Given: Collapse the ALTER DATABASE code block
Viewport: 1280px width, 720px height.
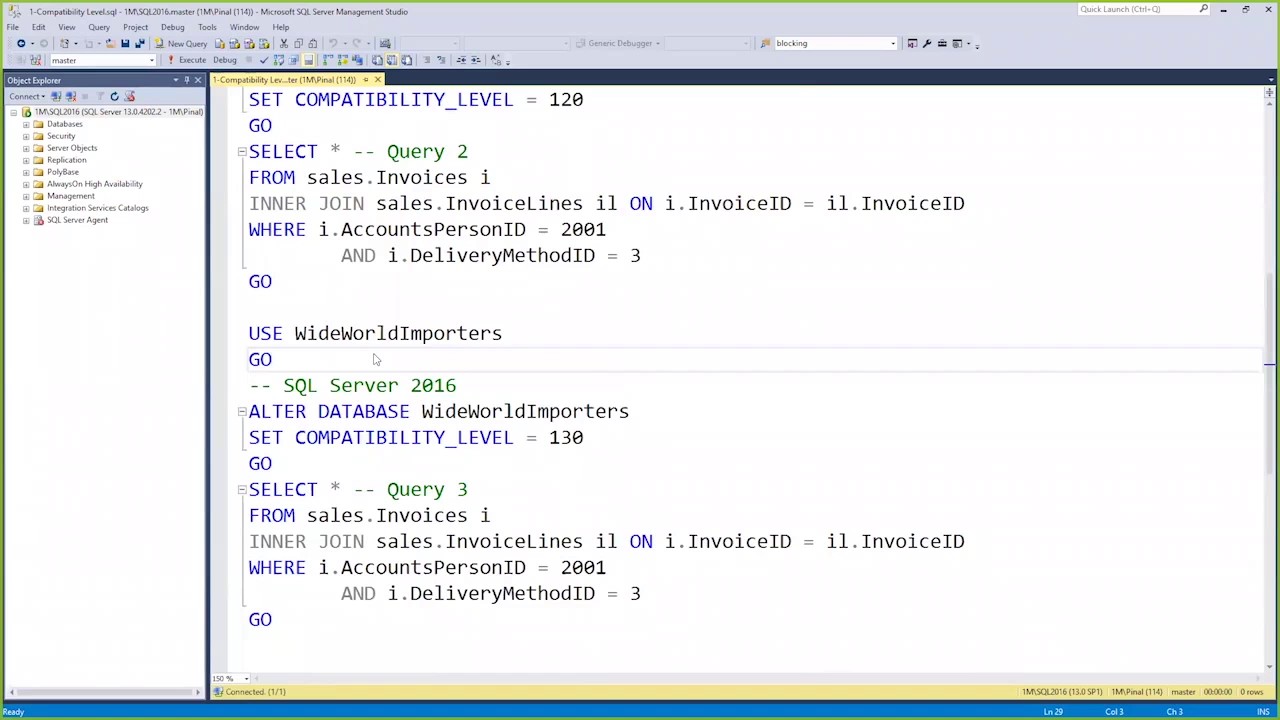Looking at the screenshot, I should click(x=241, y=412).
